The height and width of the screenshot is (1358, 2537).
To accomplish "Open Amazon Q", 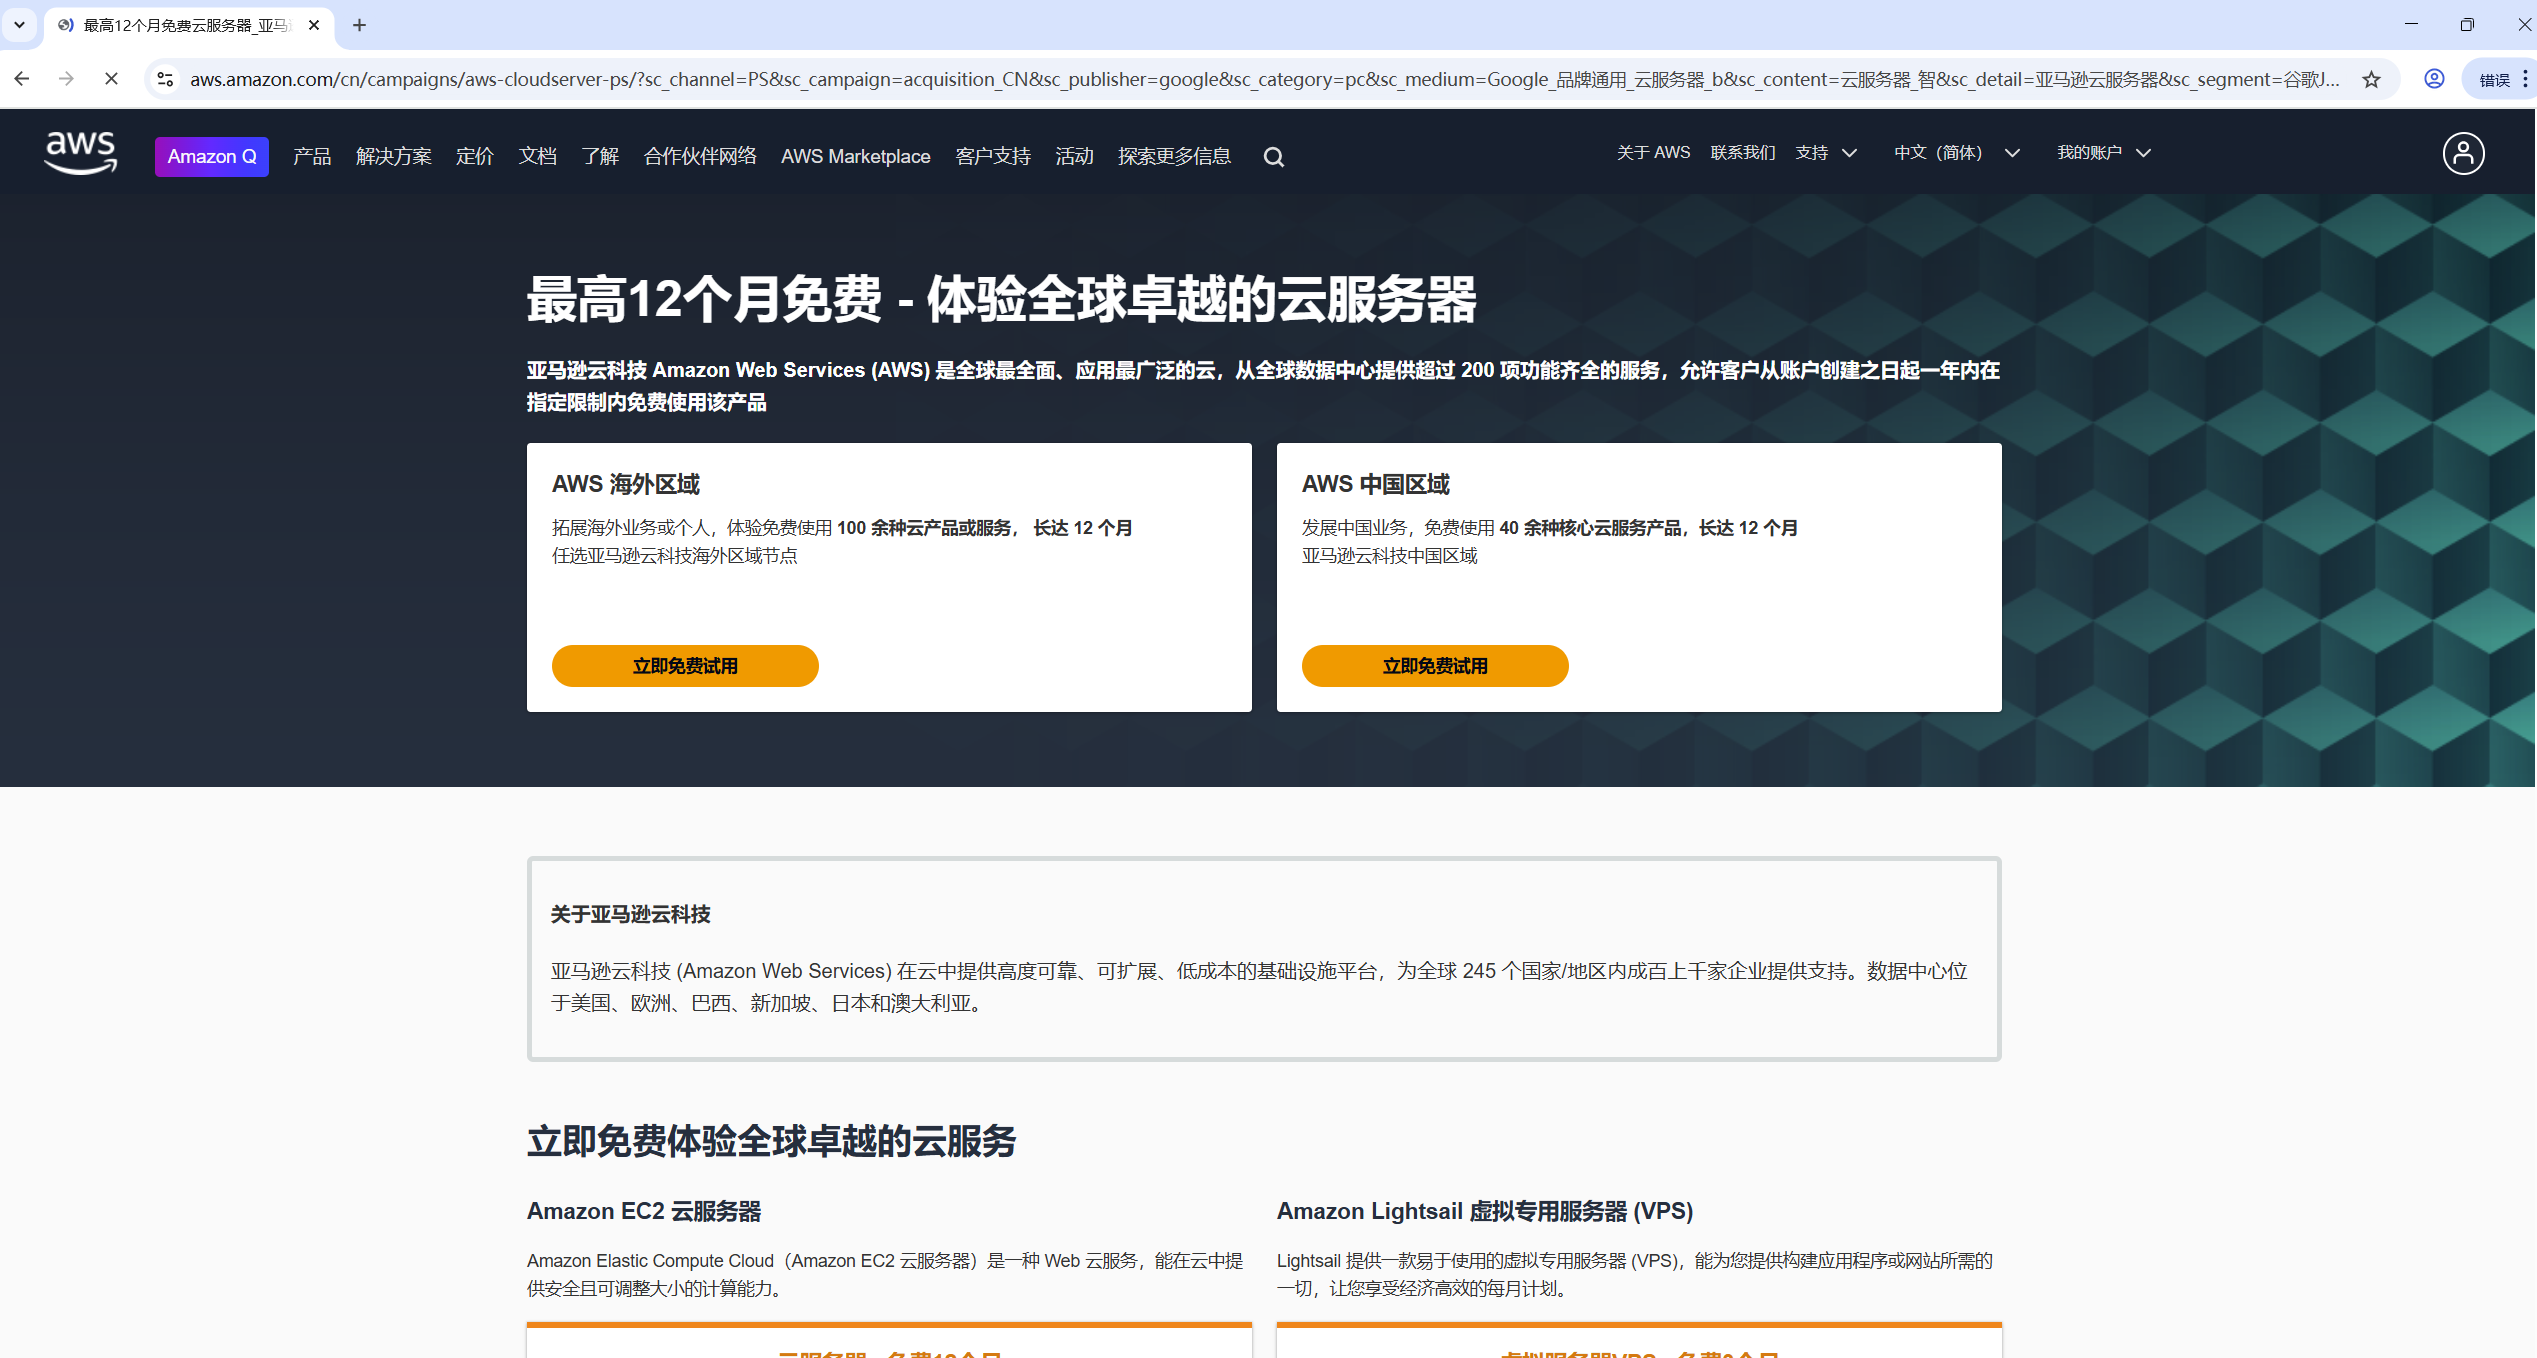I will [212, 157].
